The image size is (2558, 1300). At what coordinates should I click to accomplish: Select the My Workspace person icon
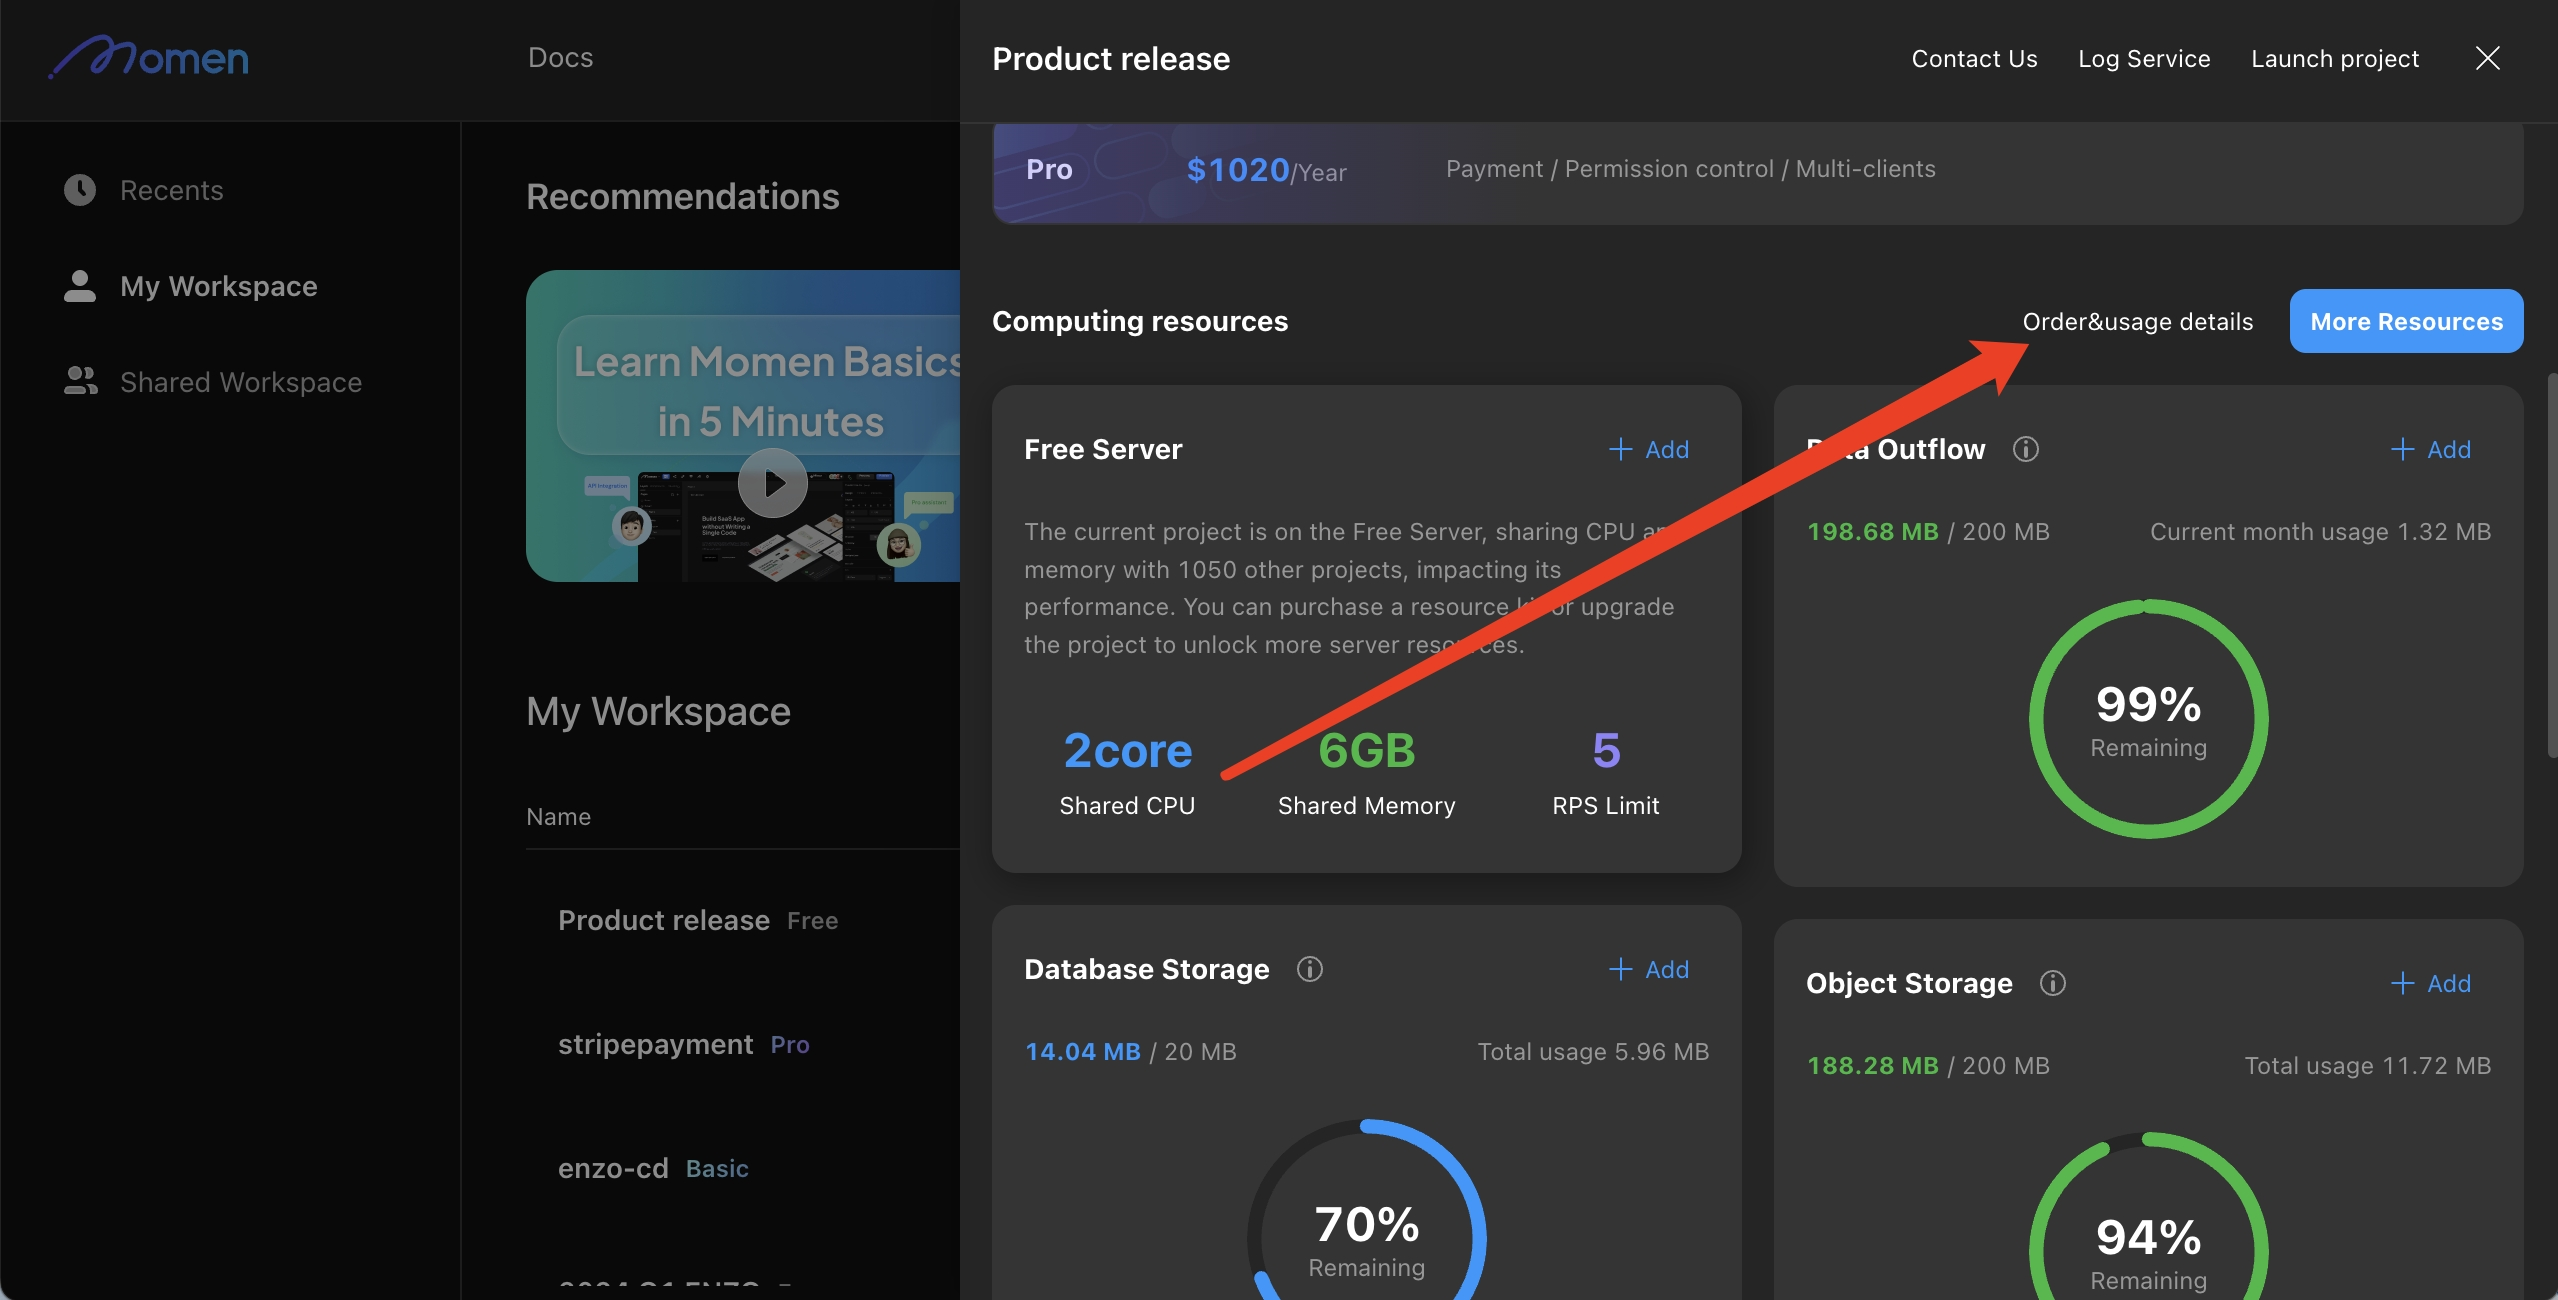tap(80, 286)
